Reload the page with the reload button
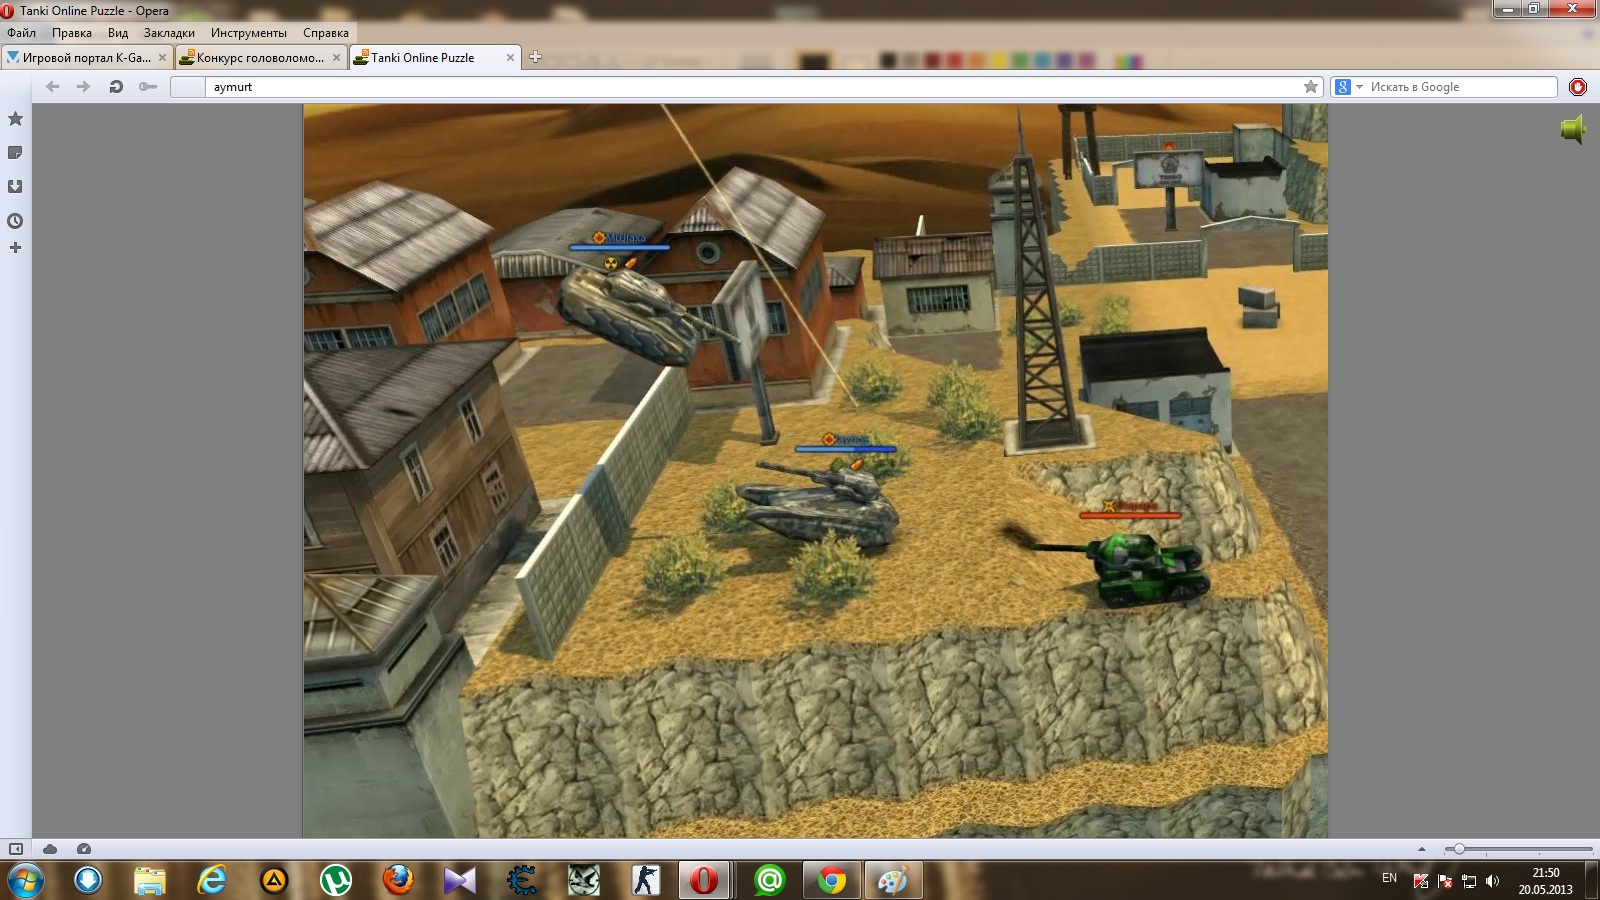Screen dimensions: 1600x900 [116, 87]
